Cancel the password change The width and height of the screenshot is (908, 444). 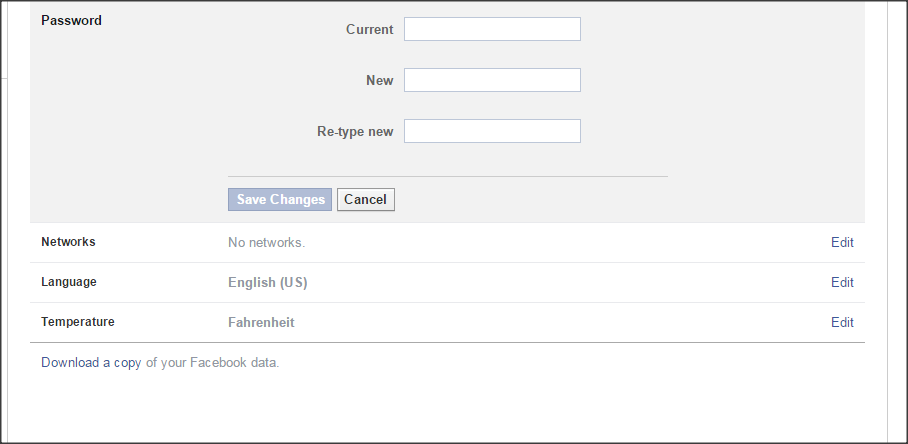365,199
